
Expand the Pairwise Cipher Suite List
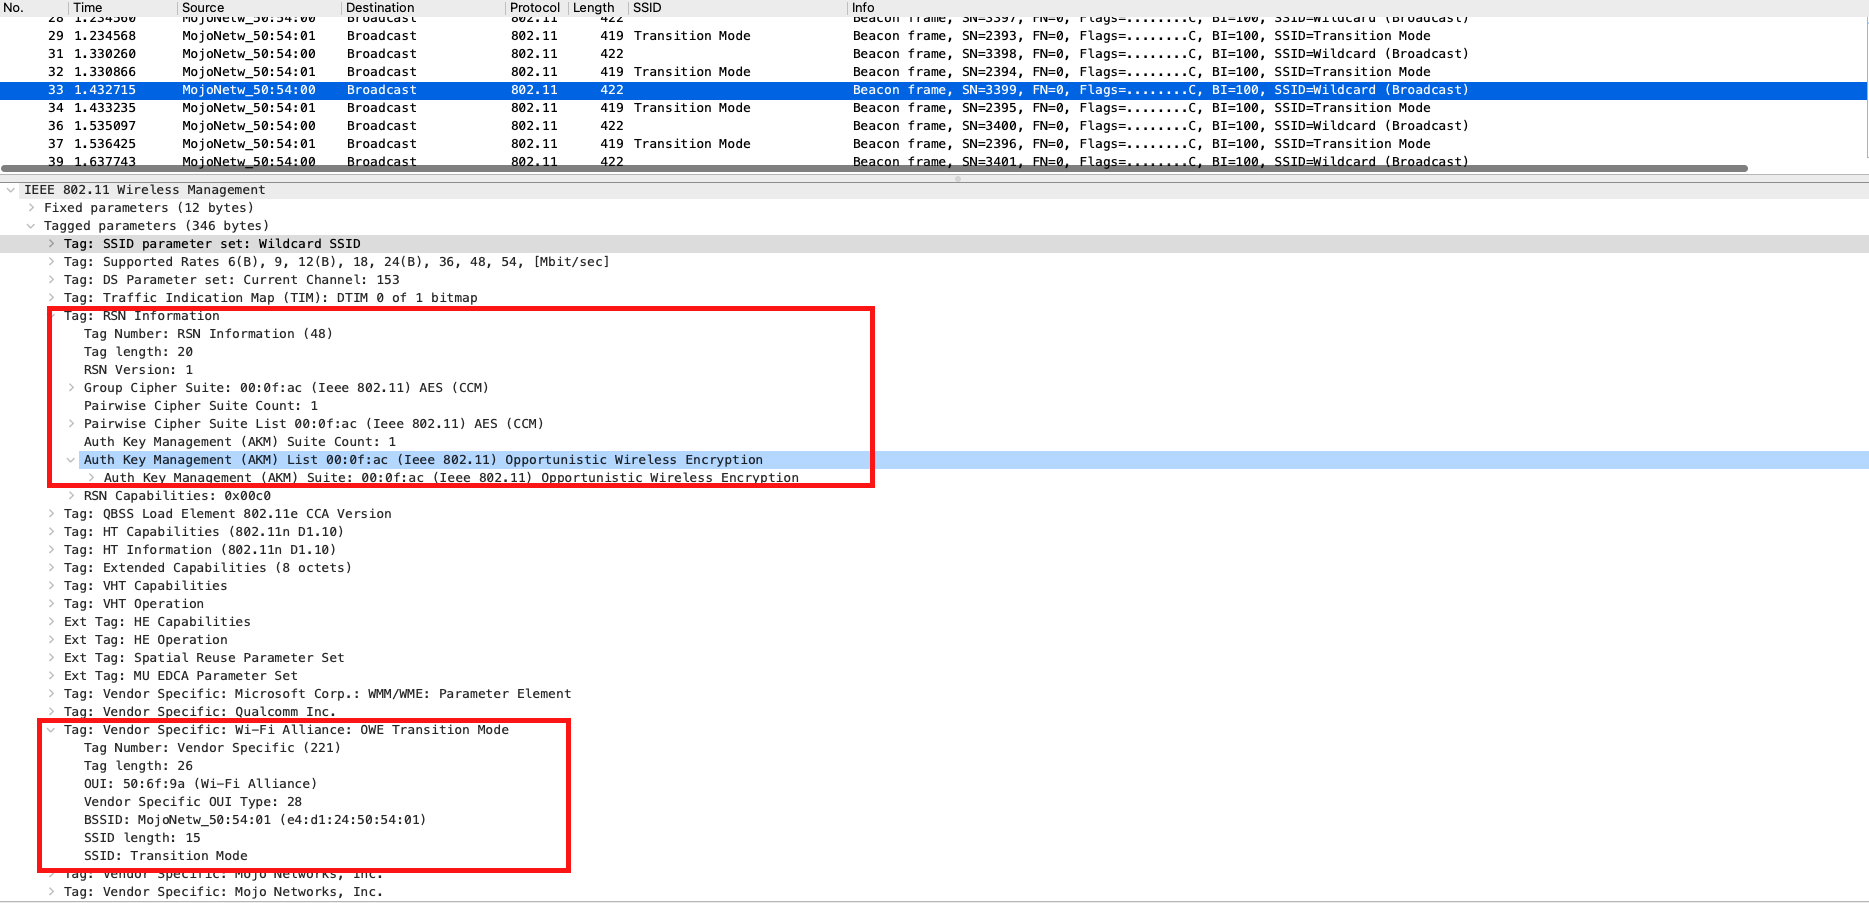70,423
